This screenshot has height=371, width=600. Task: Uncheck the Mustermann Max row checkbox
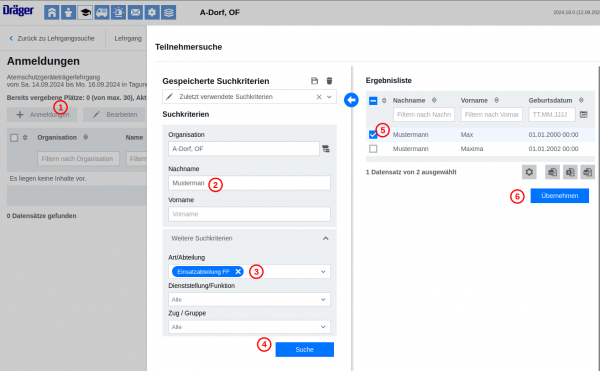tap(373, 135)
